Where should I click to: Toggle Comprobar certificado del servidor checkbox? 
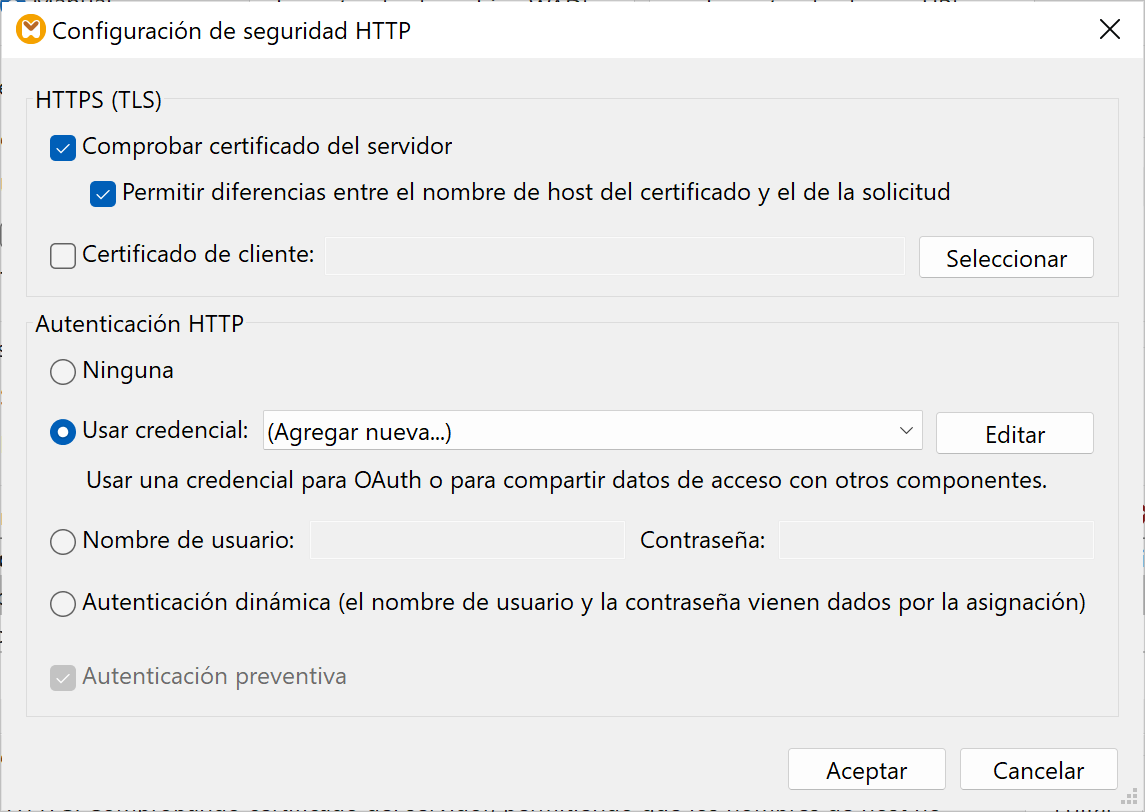[x=63, y=148]
